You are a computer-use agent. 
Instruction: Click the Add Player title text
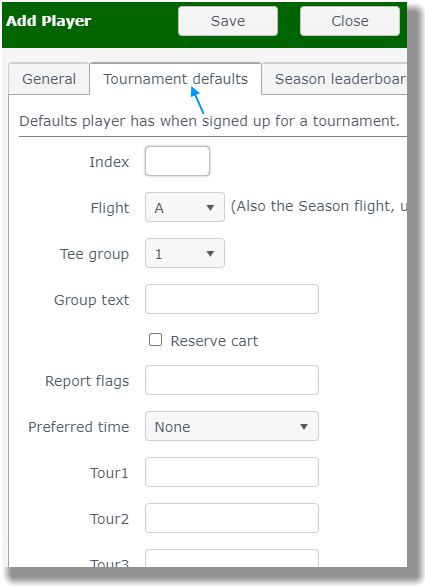[x=49, y=21]
